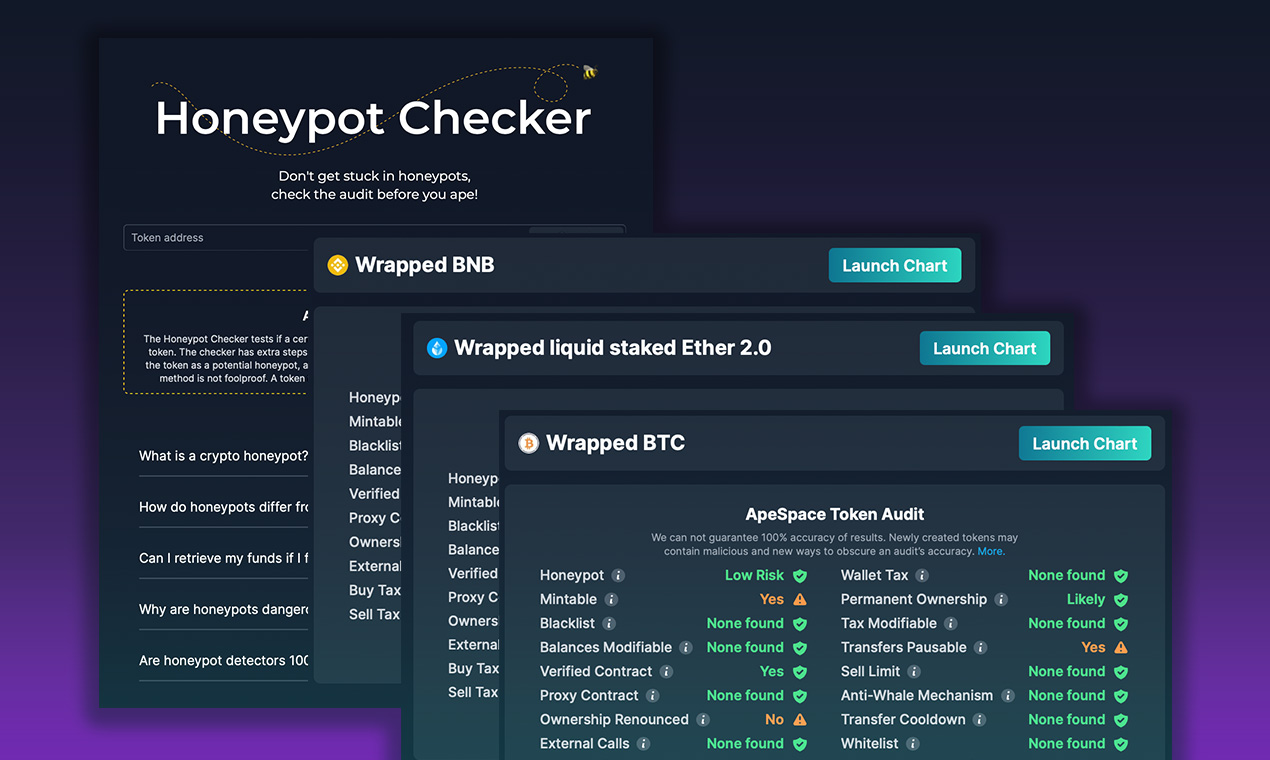Screen dimensions: 1270x760
Task: Click info icon next to Verified Contract
Action: tap(666, 671)
